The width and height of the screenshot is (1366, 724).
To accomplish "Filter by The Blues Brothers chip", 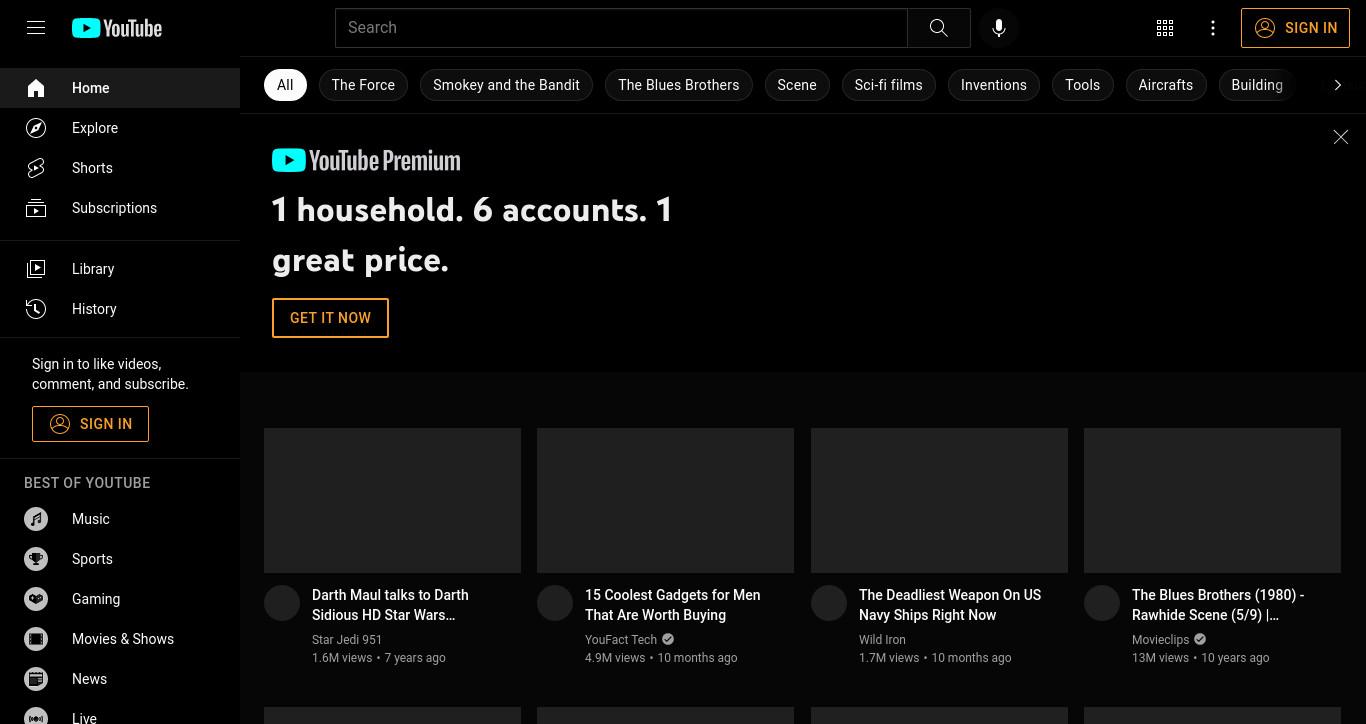I will coord(679,85).
